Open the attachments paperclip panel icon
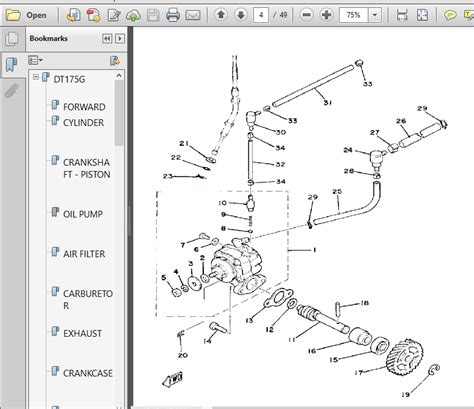This screenshot has width=474, height=409. pyautogui.click(x=12, y=90)
